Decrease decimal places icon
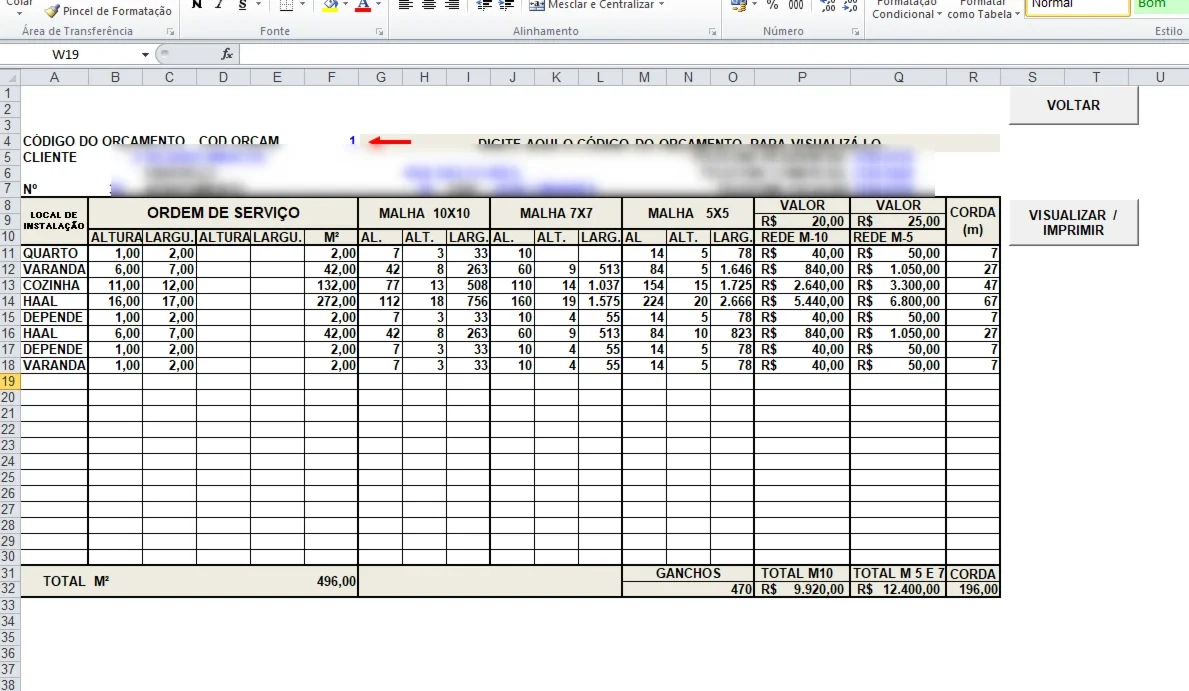The width and height of the screenshot is (1189, 691). (851, 6)
